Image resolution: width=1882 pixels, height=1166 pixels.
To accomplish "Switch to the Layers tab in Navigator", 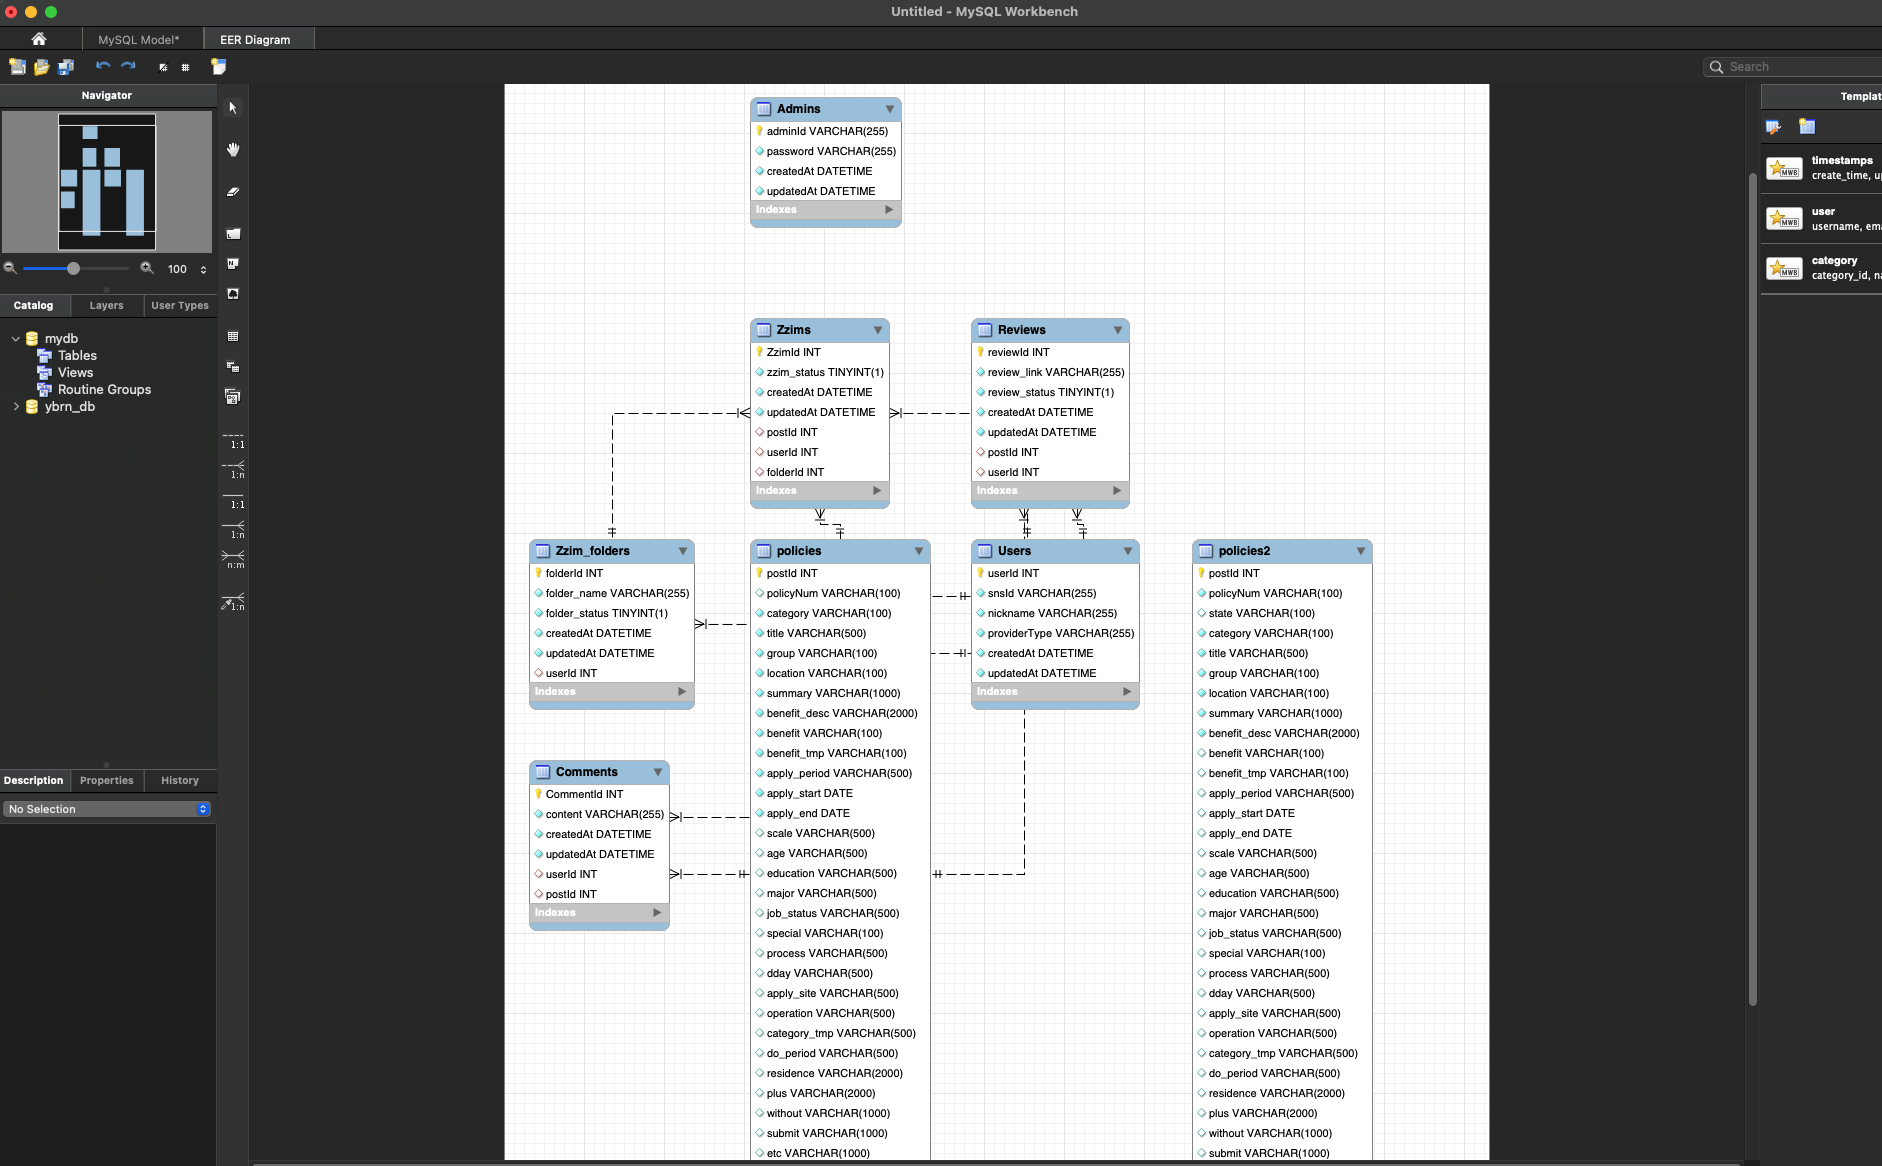I will click(x=106, y=305).
